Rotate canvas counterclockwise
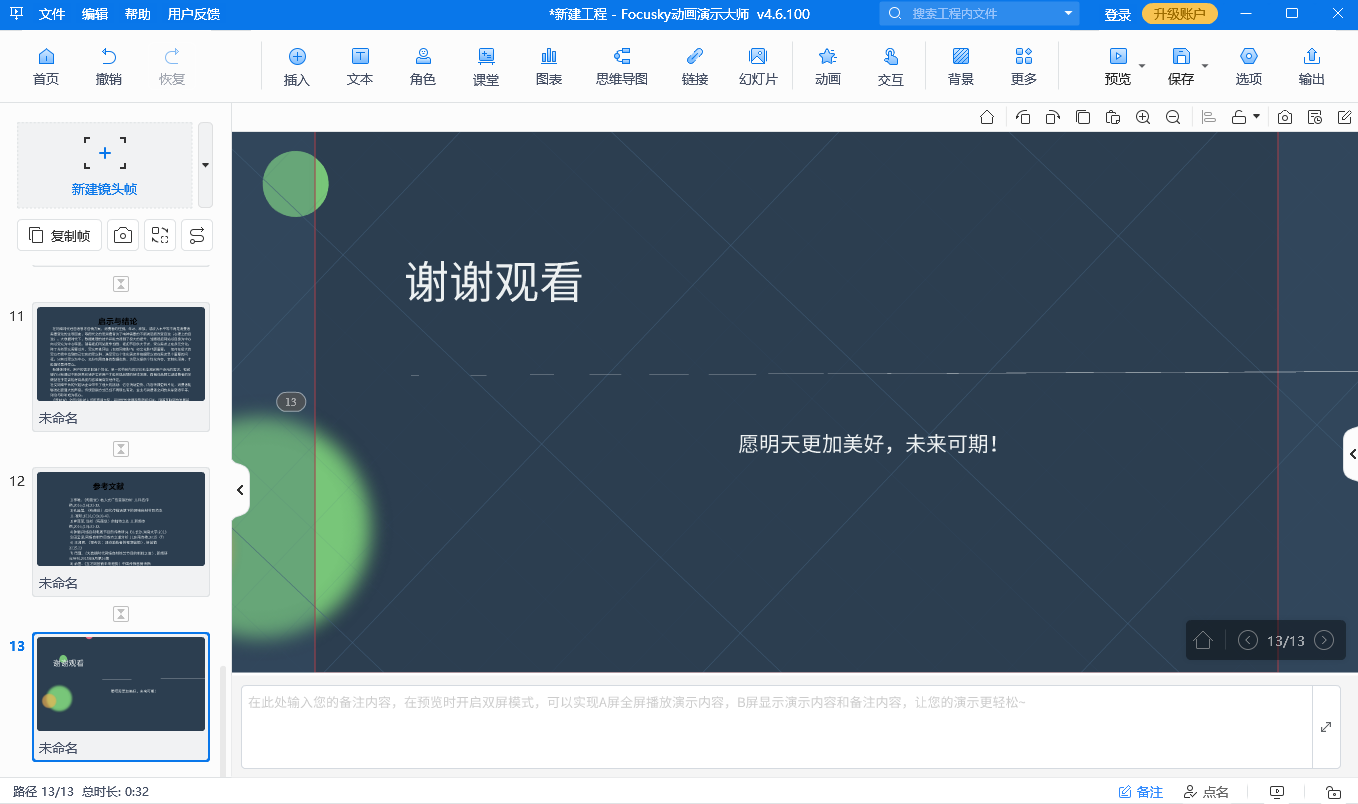The image size is (1358, 804). 1023,117
